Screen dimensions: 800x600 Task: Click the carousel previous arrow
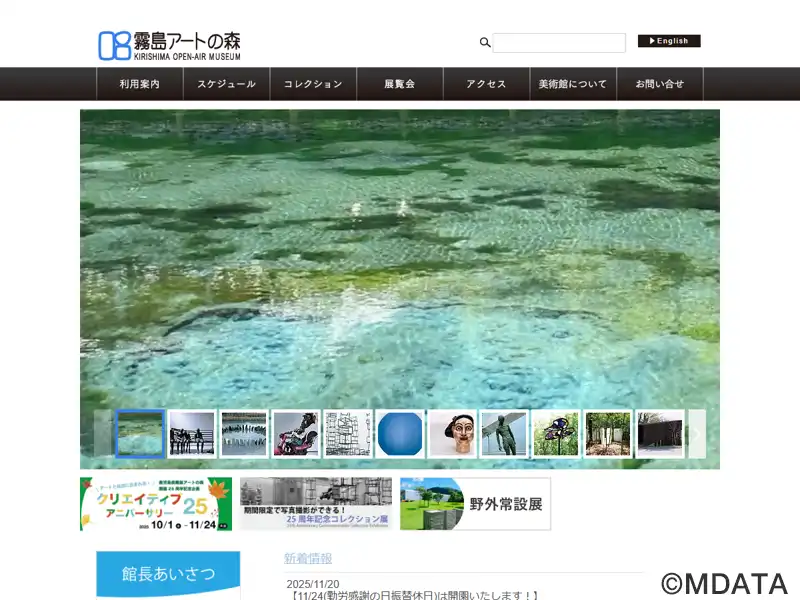(104, 434)
